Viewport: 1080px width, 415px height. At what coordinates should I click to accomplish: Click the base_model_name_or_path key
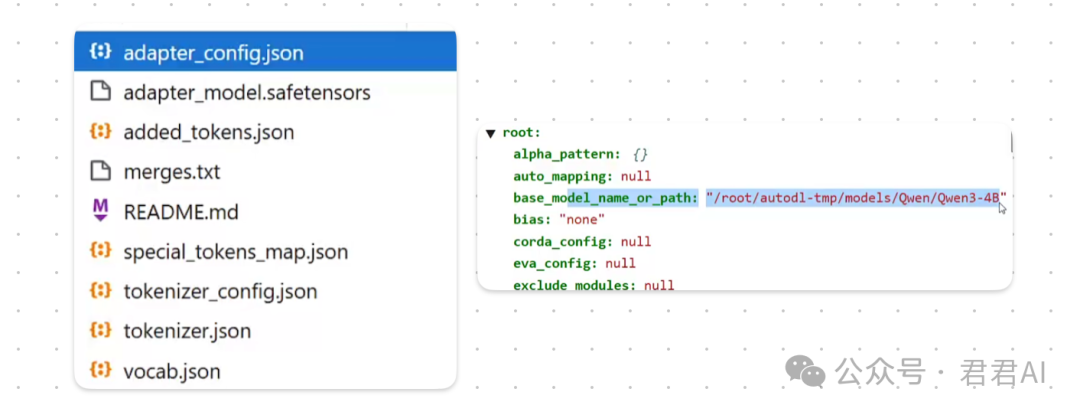click(605, 198)
